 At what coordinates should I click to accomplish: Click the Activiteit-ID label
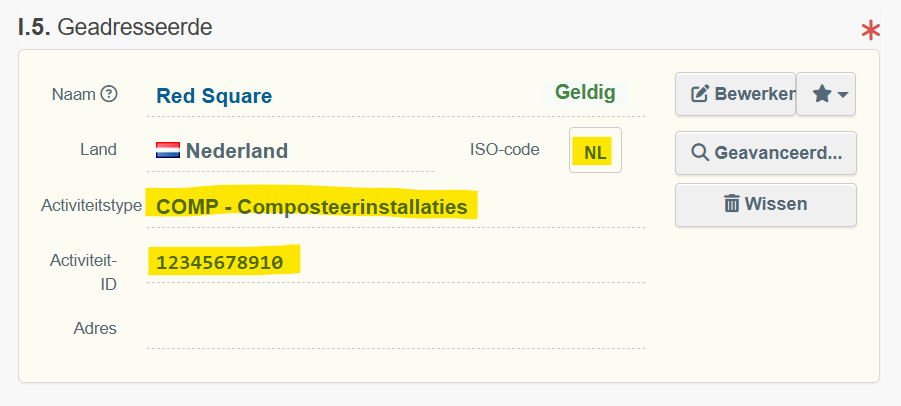click(x=84, y=272)
